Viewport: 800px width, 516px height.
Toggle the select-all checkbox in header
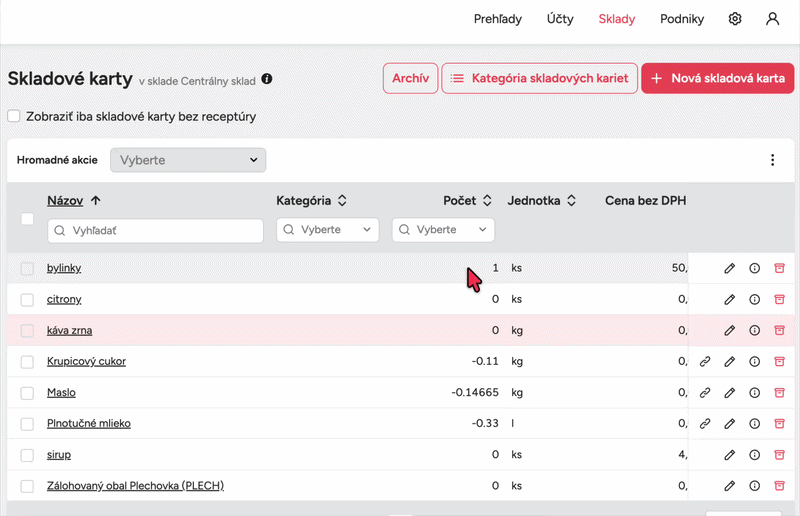click(x=27, y=219)
